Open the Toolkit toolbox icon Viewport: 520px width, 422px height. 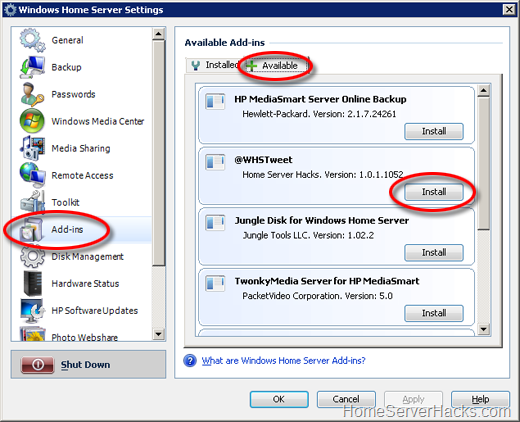pos(32,202)
